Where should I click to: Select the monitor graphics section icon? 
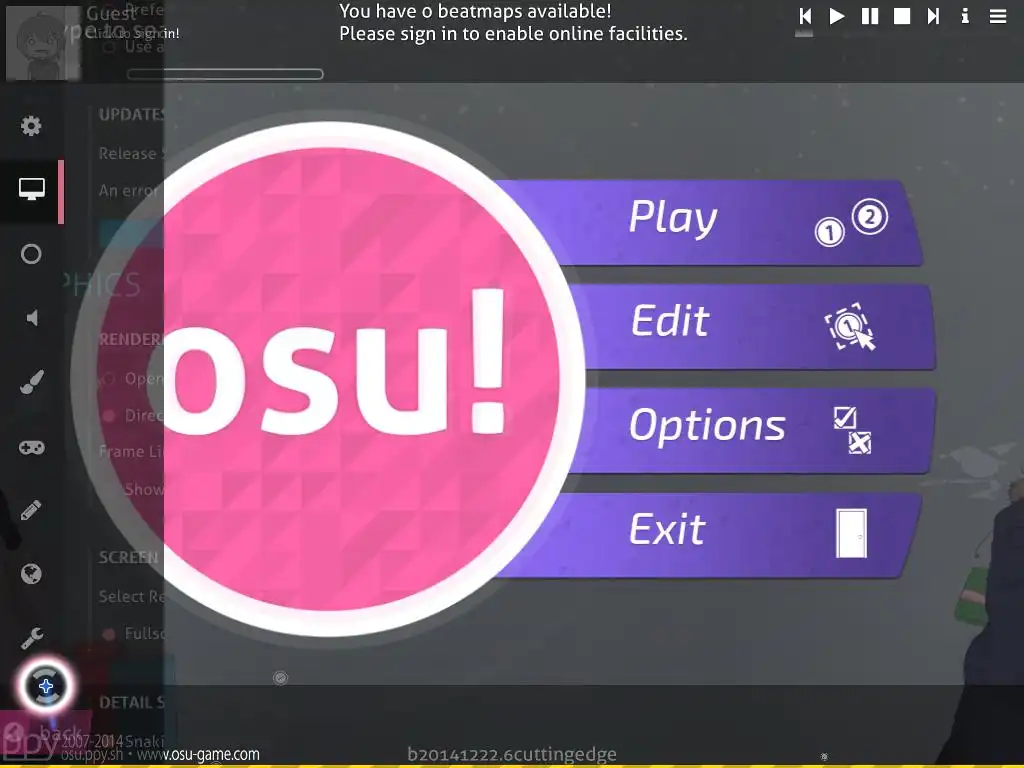(31, 189)
